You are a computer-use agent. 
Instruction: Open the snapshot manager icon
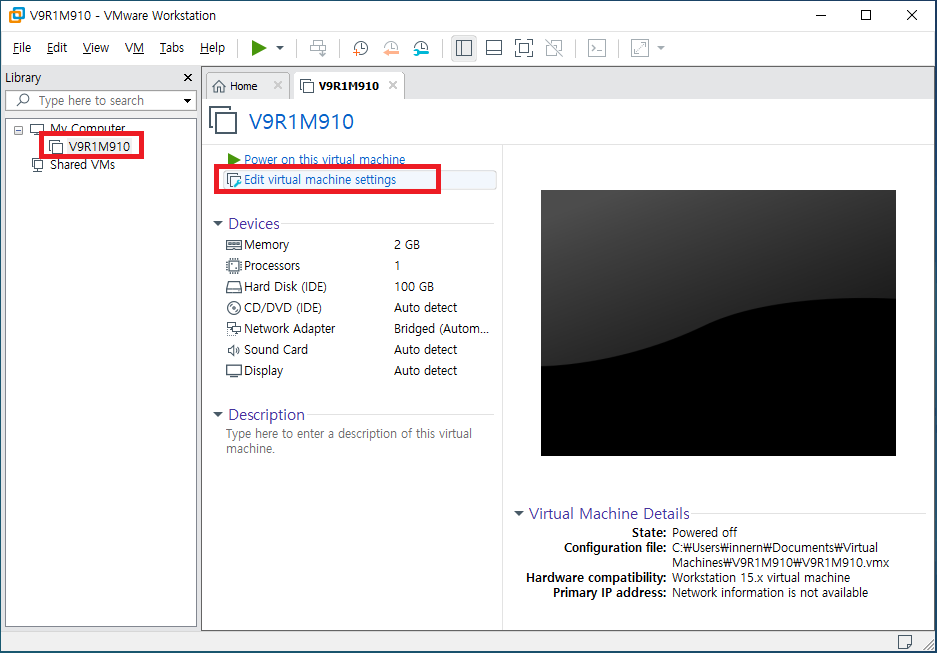[421, 48]
